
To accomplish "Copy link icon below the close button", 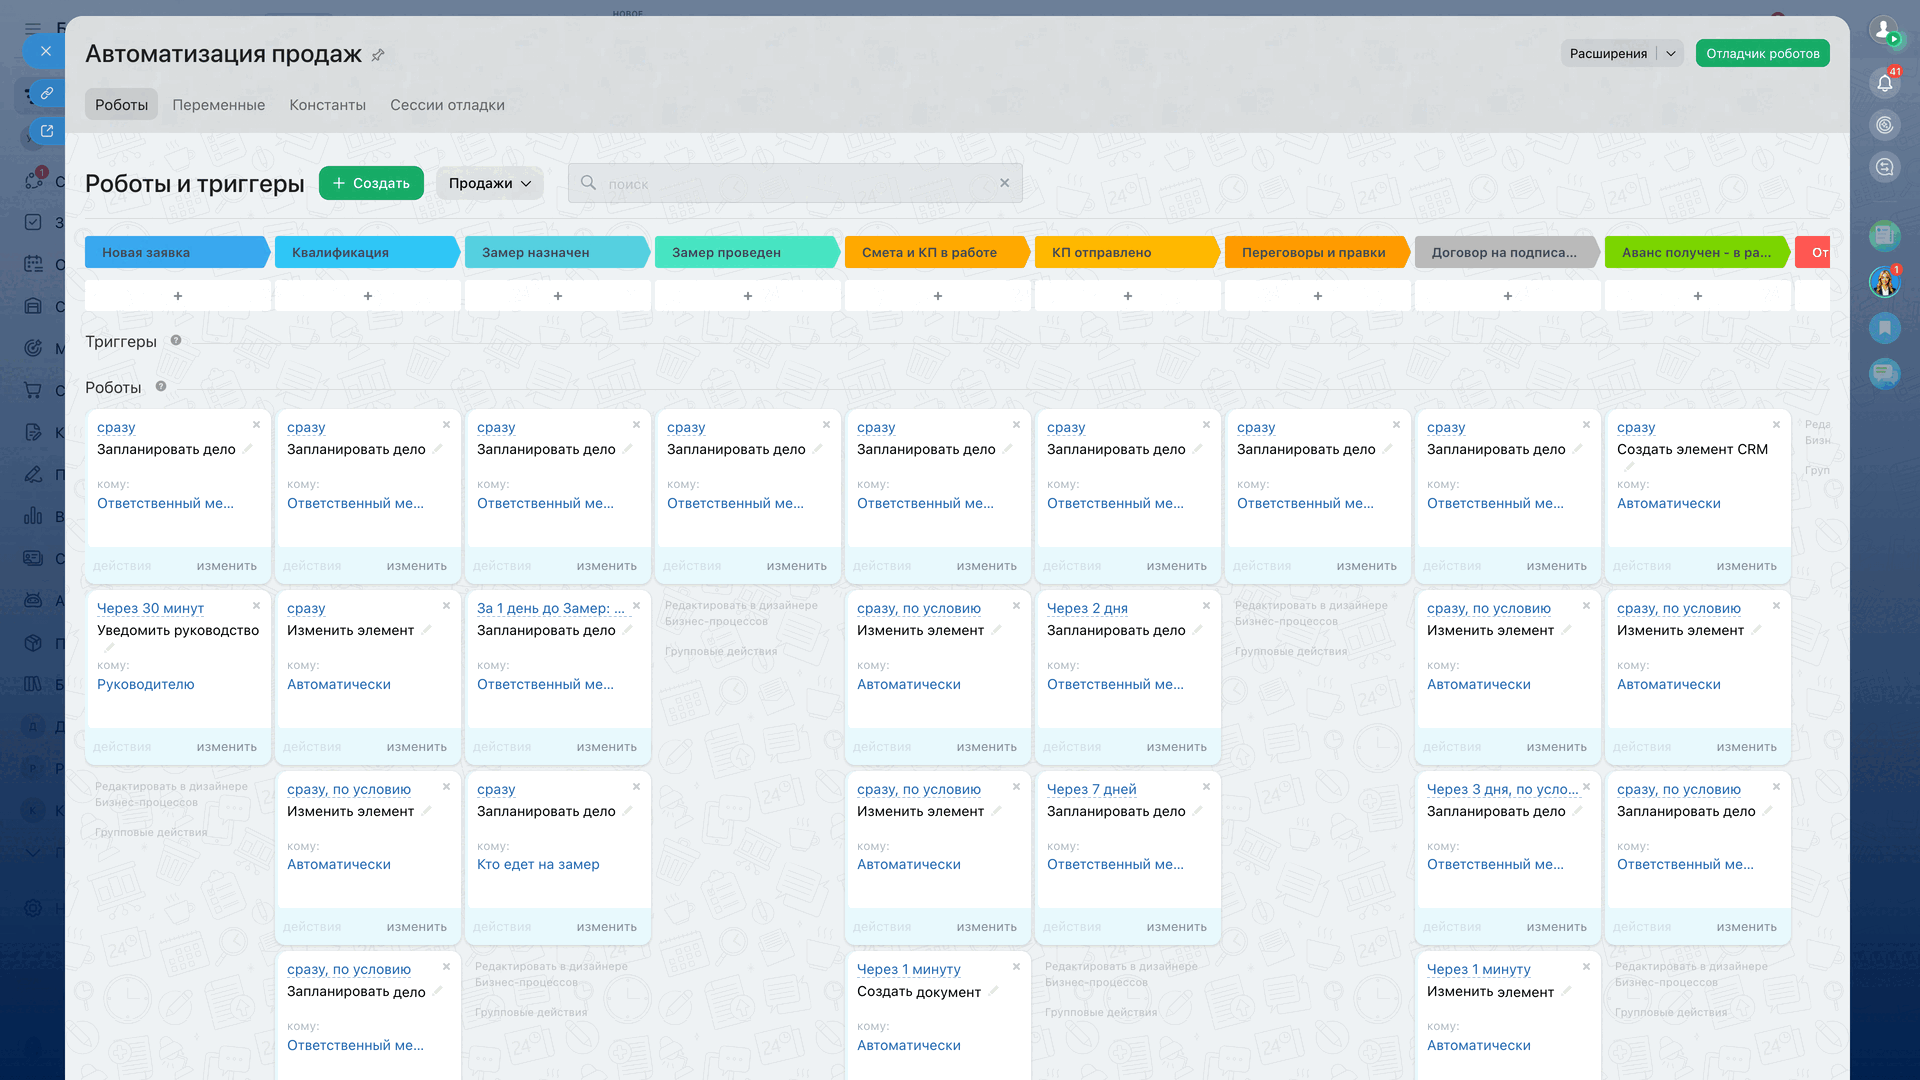I will coord(46,93).
